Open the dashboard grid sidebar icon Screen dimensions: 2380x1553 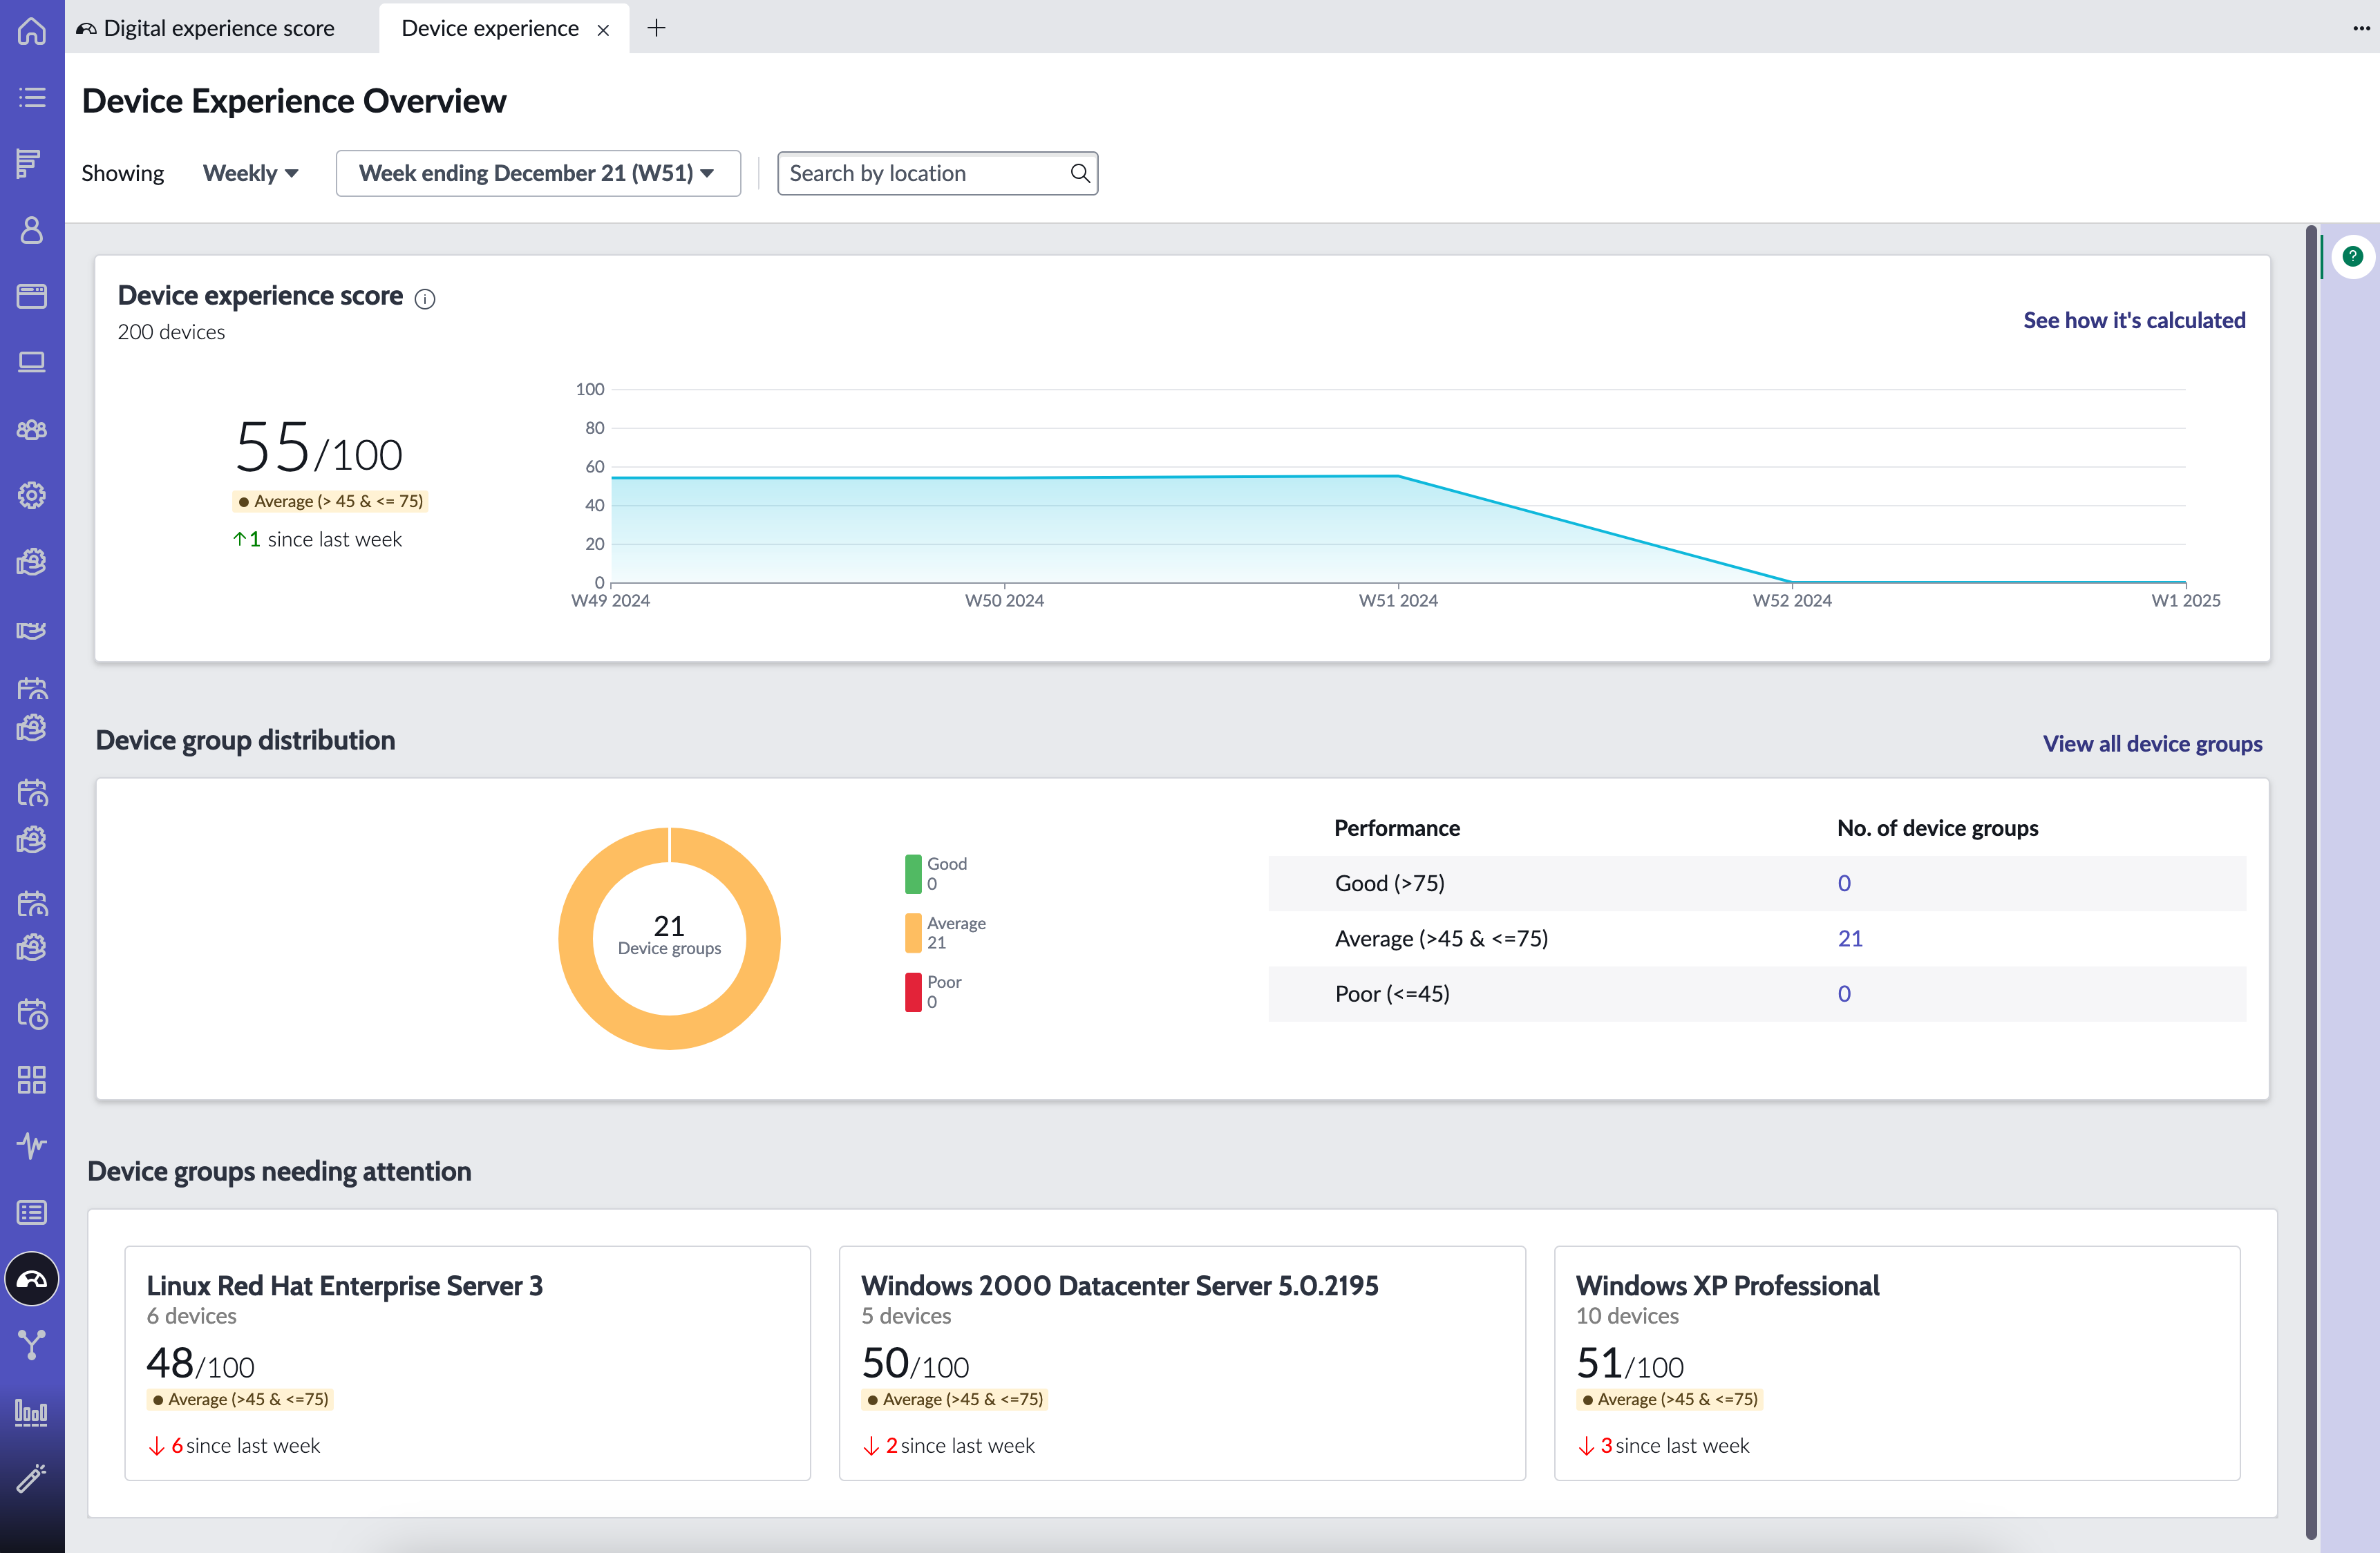(32, 1079)
